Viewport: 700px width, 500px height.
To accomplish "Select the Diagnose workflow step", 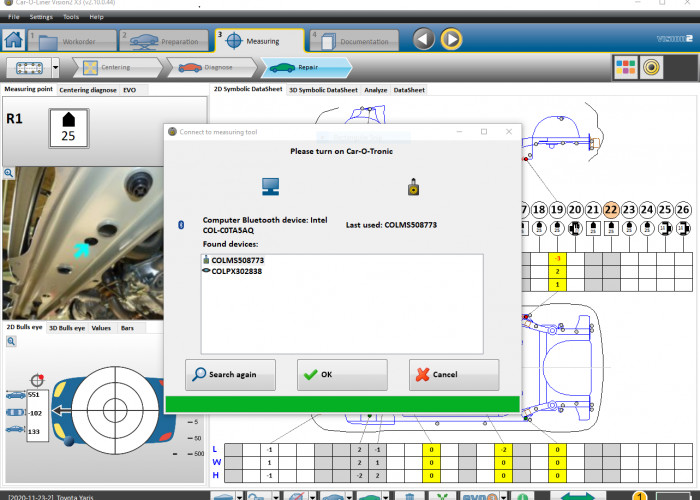I will [211, 67].
